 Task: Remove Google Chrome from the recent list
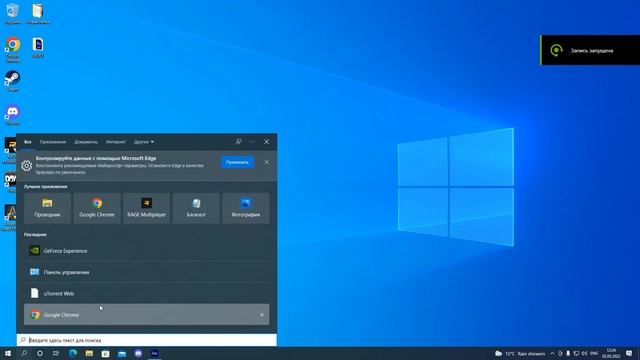point(262,315)
